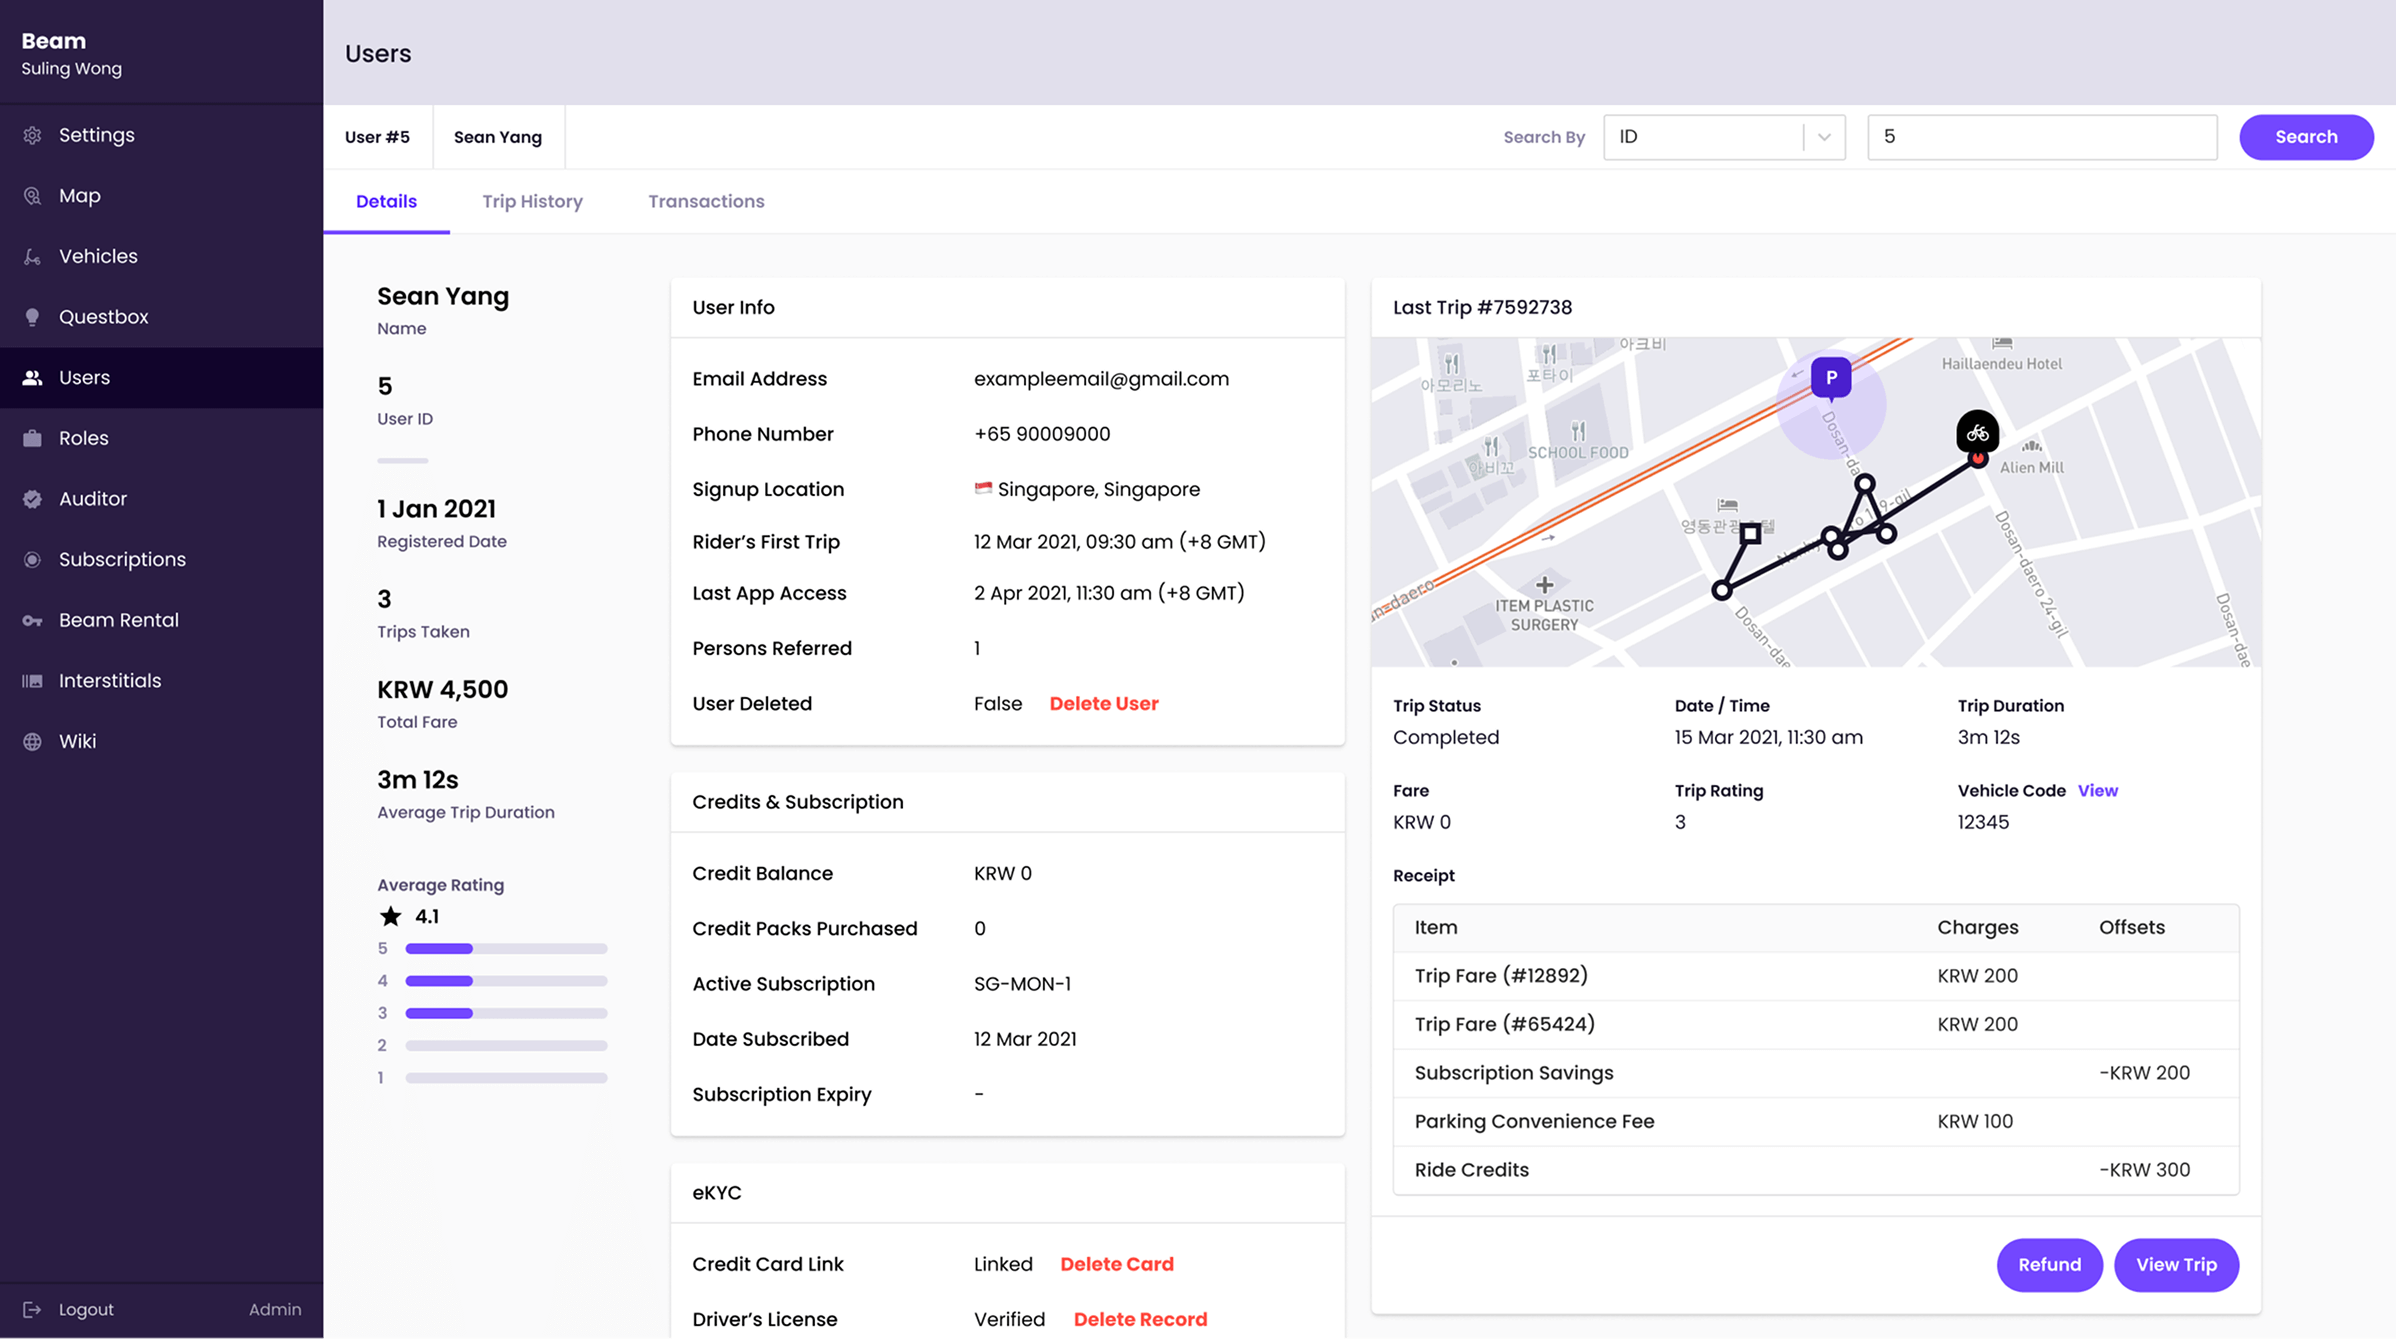The width and height of the screenshot is (2396, 1339).
Task: Click the Subscriptions circle icon
Action: click(32, 560)
